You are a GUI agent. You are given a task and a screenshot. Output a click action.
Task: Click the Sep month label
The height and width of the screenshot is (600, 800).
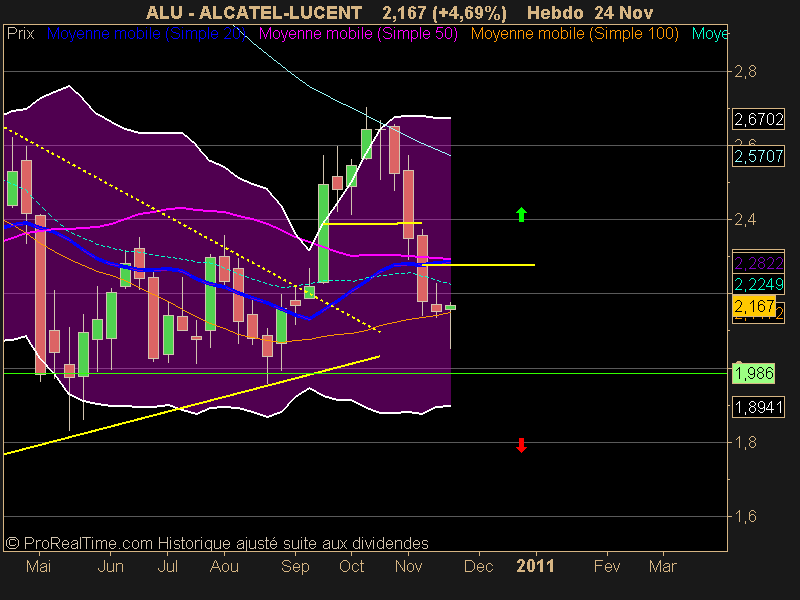295,566
